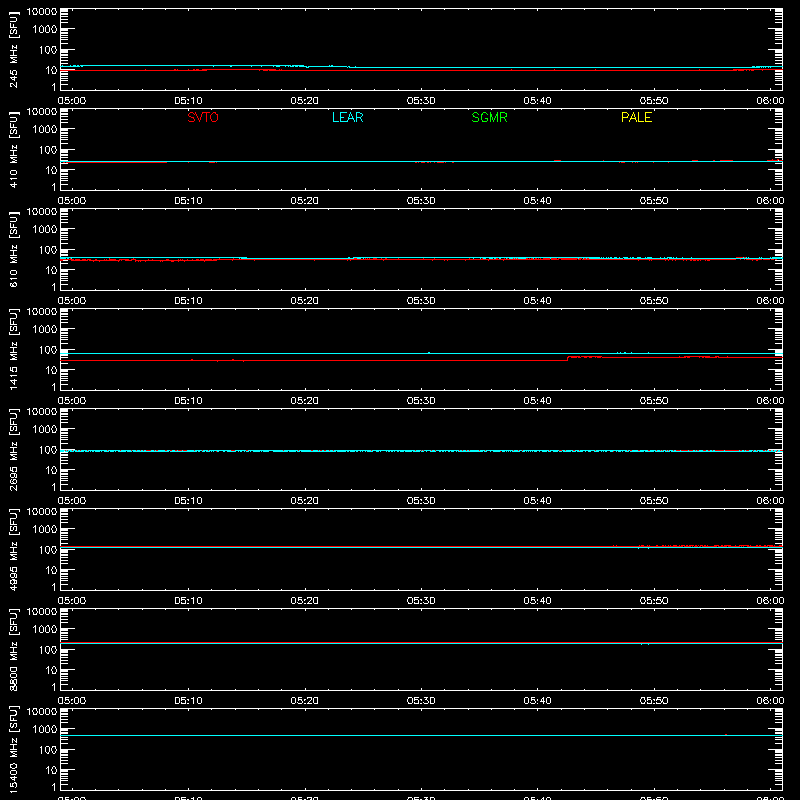Click 05:10 tick label below 8800 MHz panel
This screenshot has width=800, height=800.
188,701
